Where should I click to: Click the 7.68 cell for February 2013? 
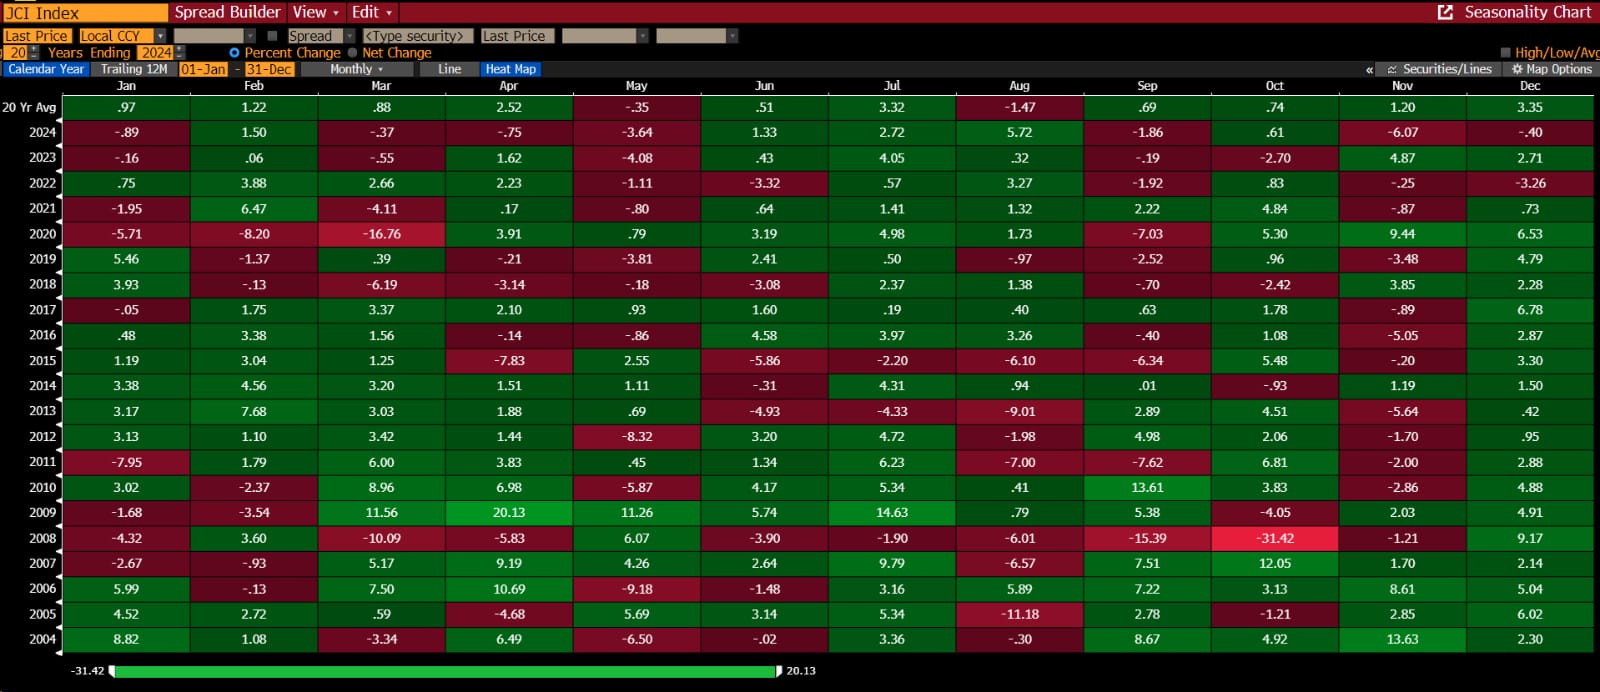[254, 411]
